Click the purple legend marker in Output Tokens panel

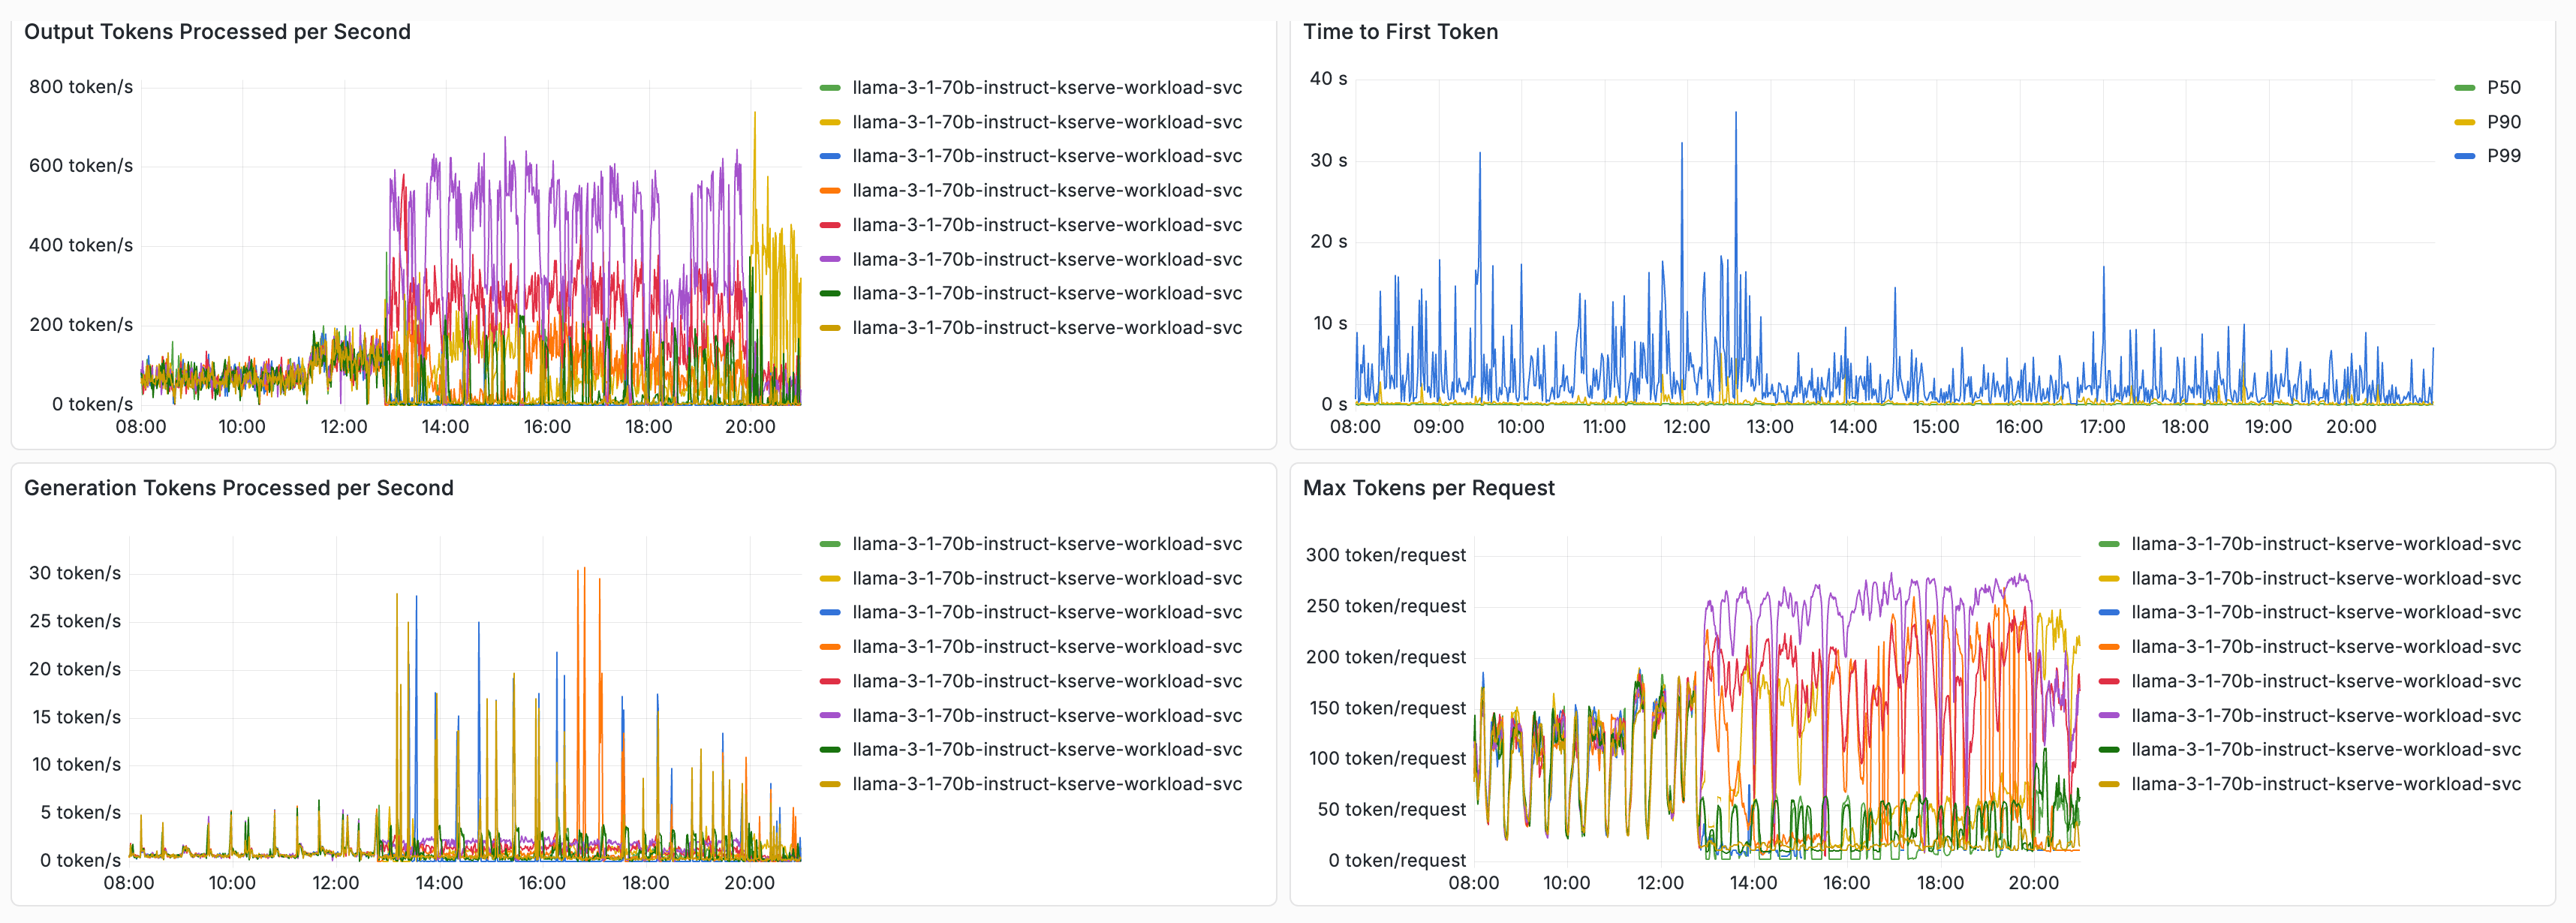click(x=832, y=258)
